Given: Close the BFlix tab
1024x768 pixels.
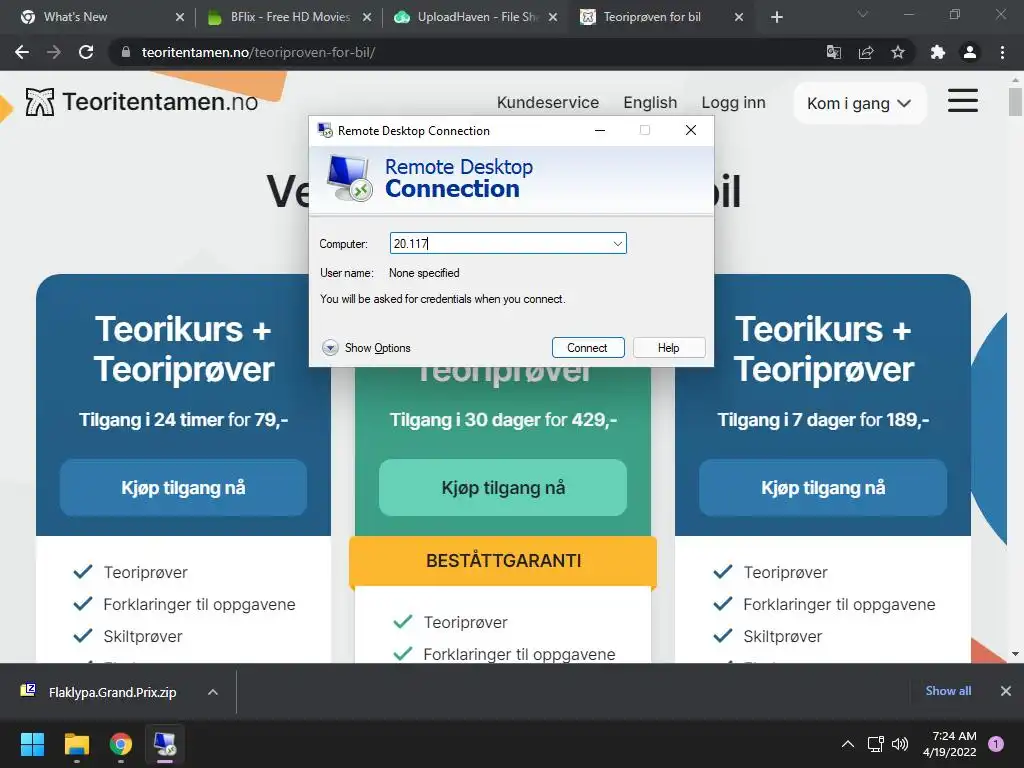Looking at the screenshot, I should (x=367, y=17).
